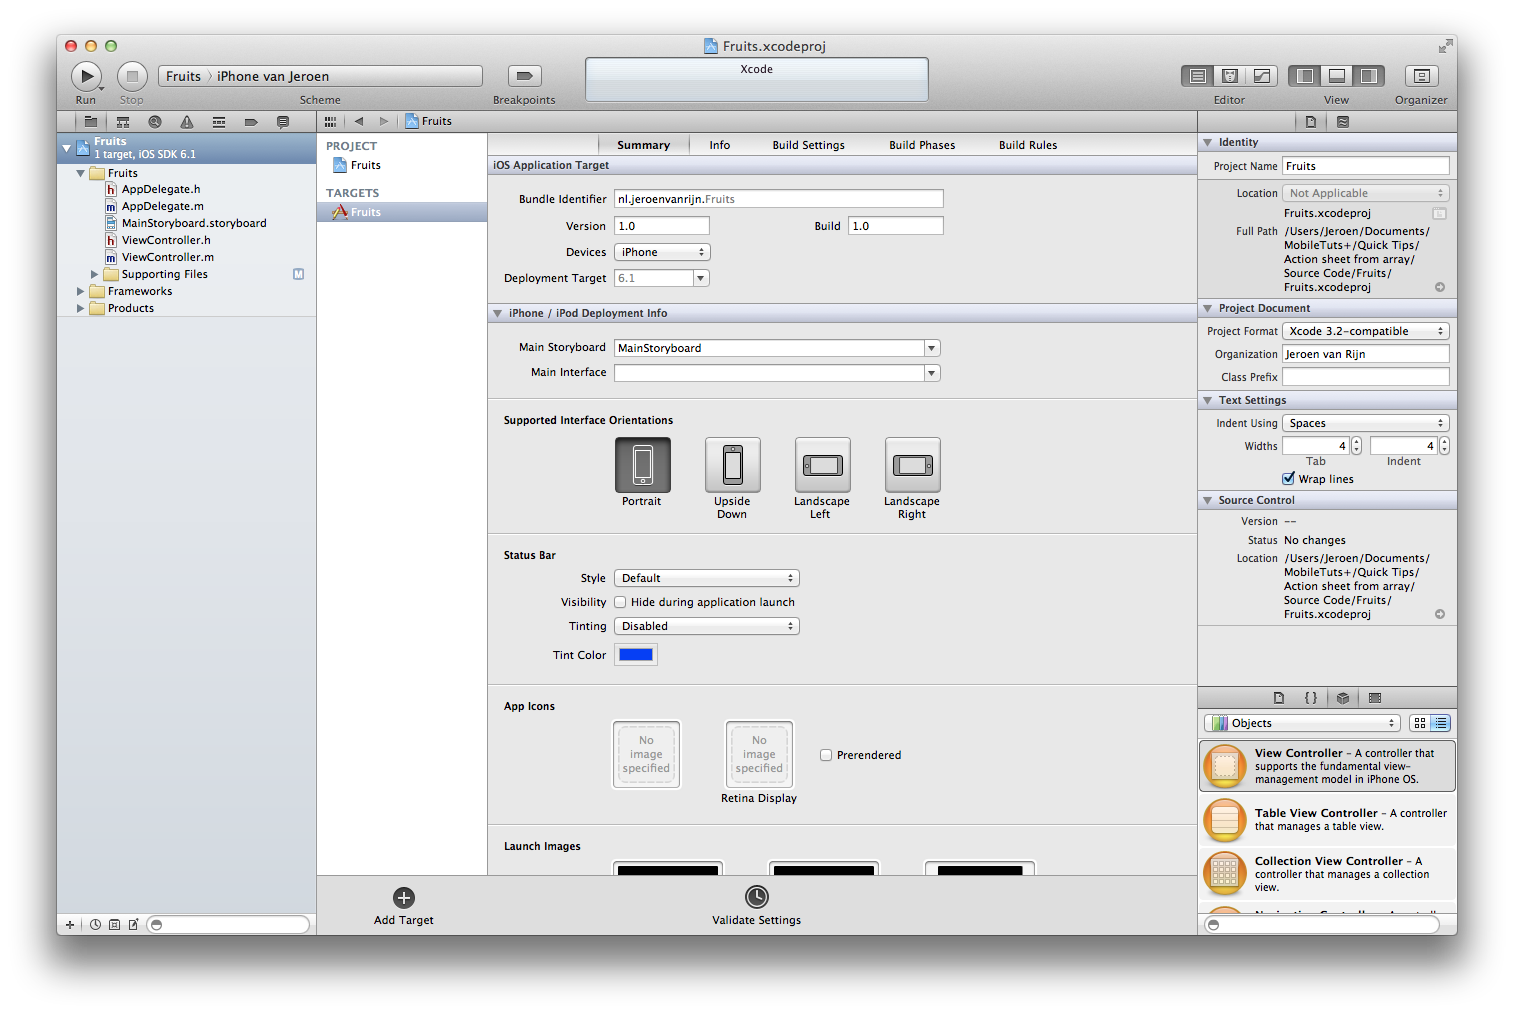Switch to the Build Phases tab

pos(922,145)
